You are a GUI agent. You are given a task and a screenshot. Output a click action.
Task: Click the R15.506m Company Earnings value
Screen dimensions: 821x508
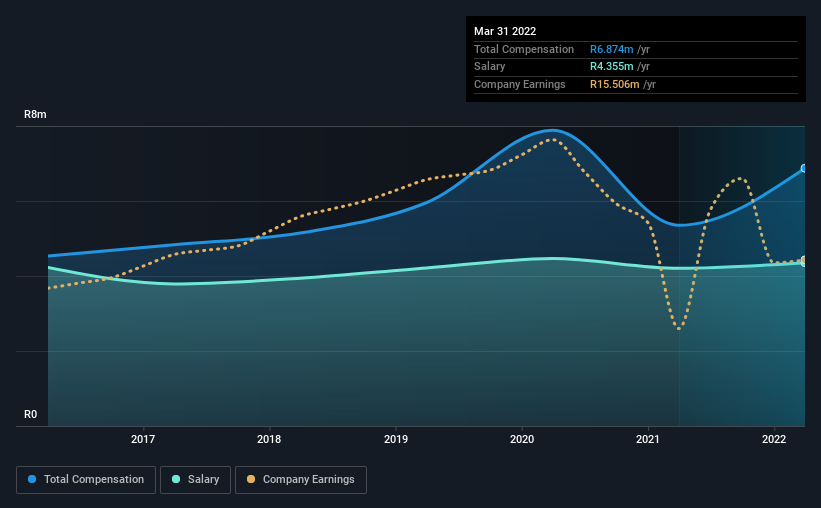[x=615, y=84]
